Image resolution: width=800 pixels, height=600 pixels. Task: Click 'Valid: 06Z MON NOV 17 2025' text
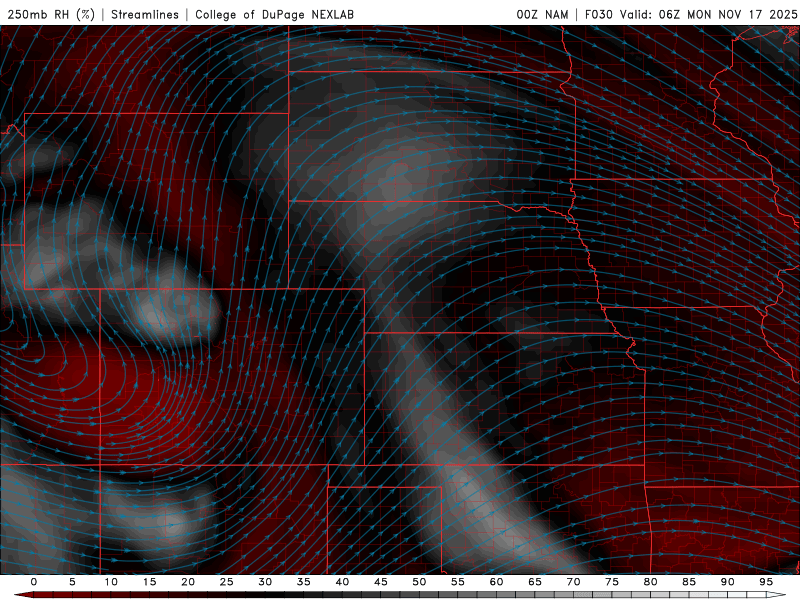click(x=708, y=14)
